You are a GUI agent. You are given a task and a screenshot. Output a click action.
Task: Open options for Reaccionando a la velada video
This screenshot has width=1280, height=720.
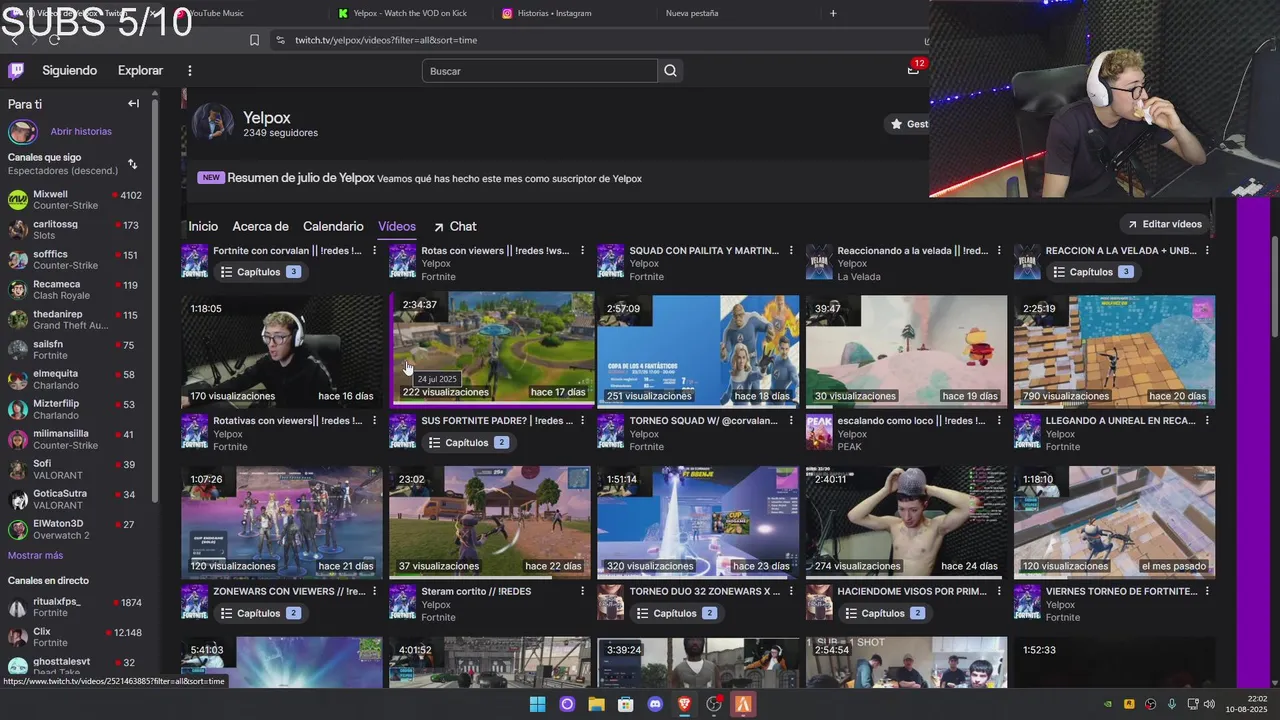coord(999,251)
